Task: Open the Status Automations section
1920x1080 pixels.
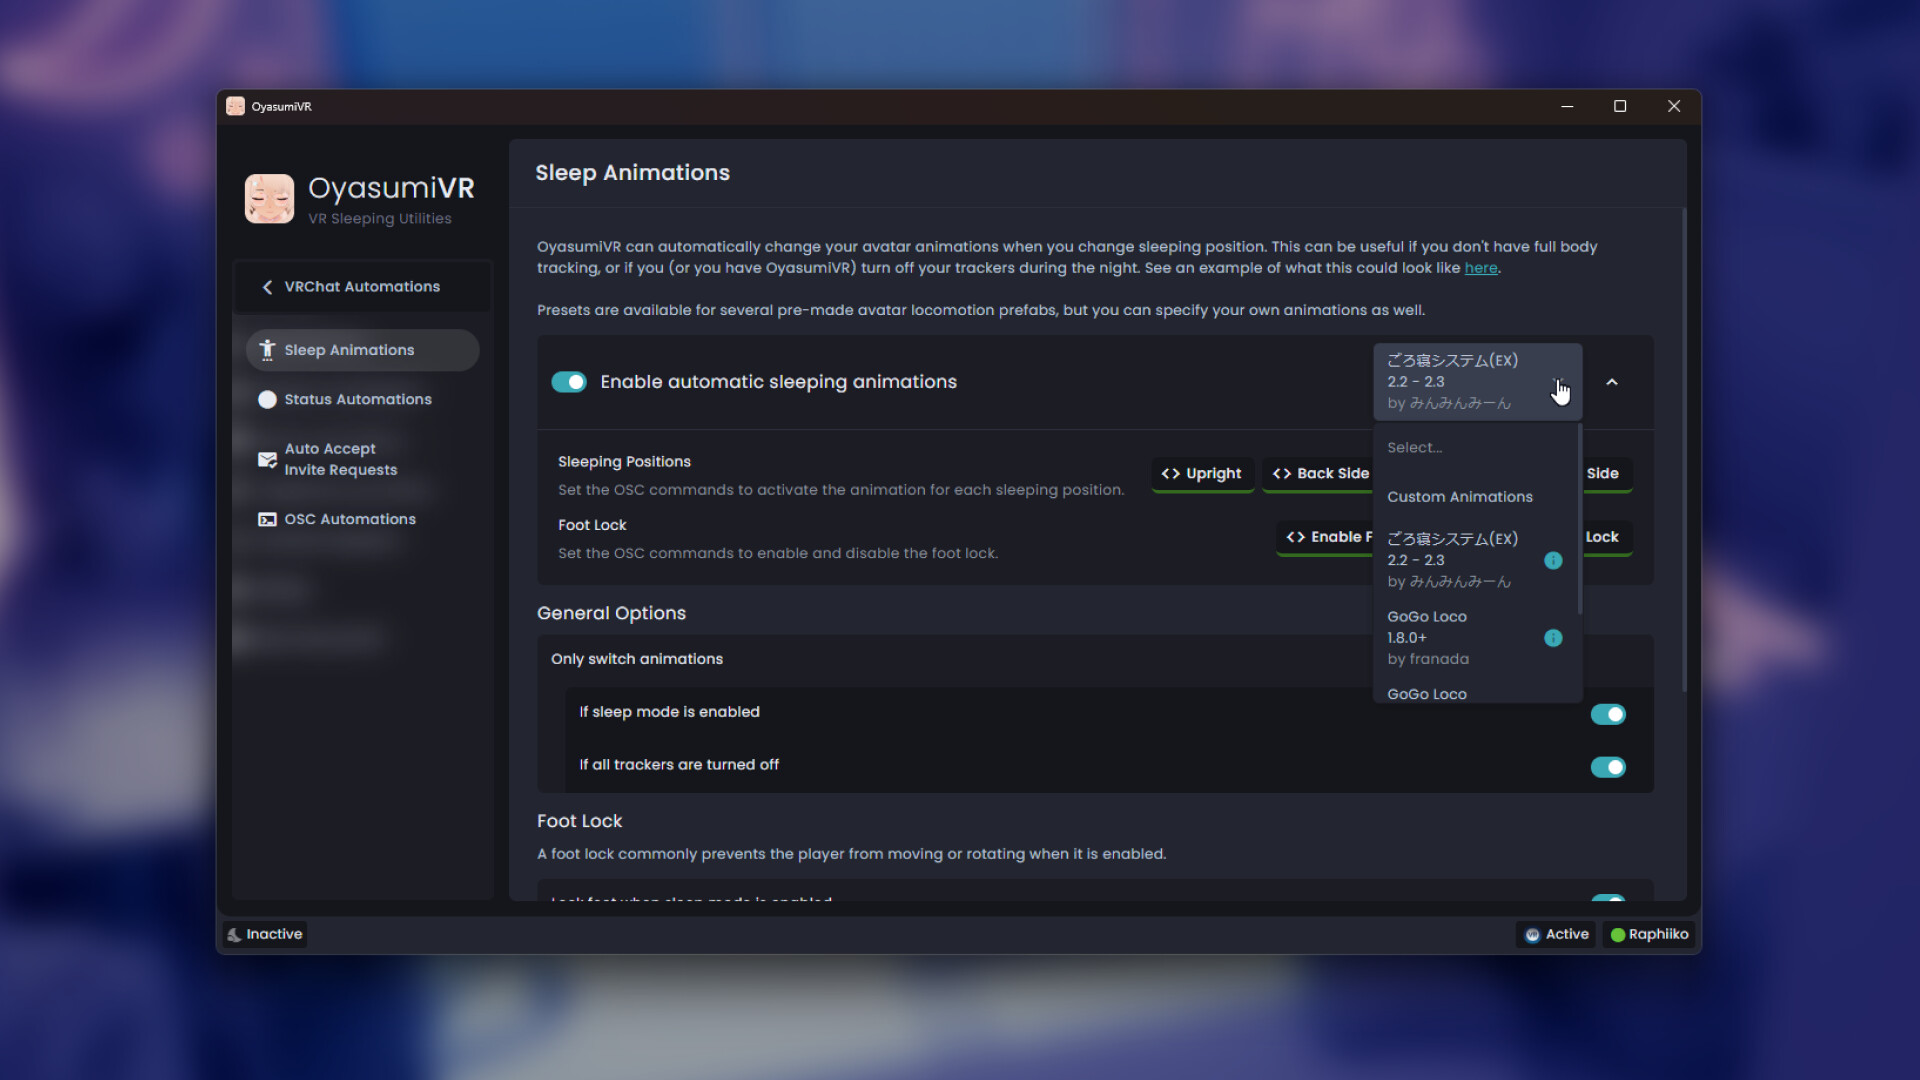Action: [x=358, y=399]
